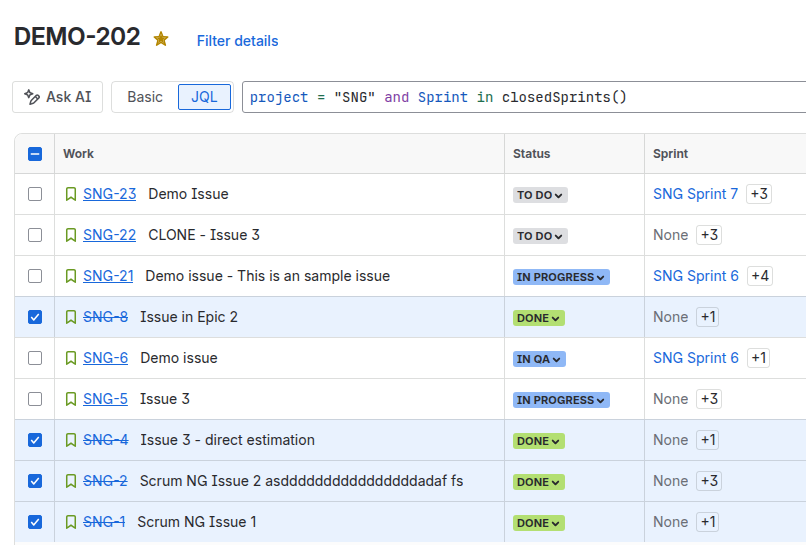Open issue SNG-5 link
The width and height of the screenshot is (806, 545).
[105, 399]
